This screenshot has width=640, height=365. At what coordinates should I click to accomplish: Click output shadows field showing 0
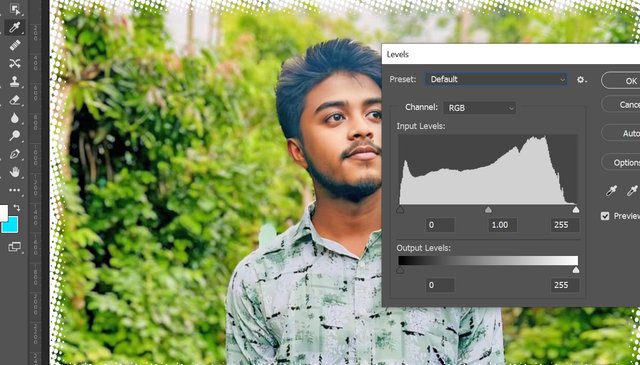pos(440,285)
